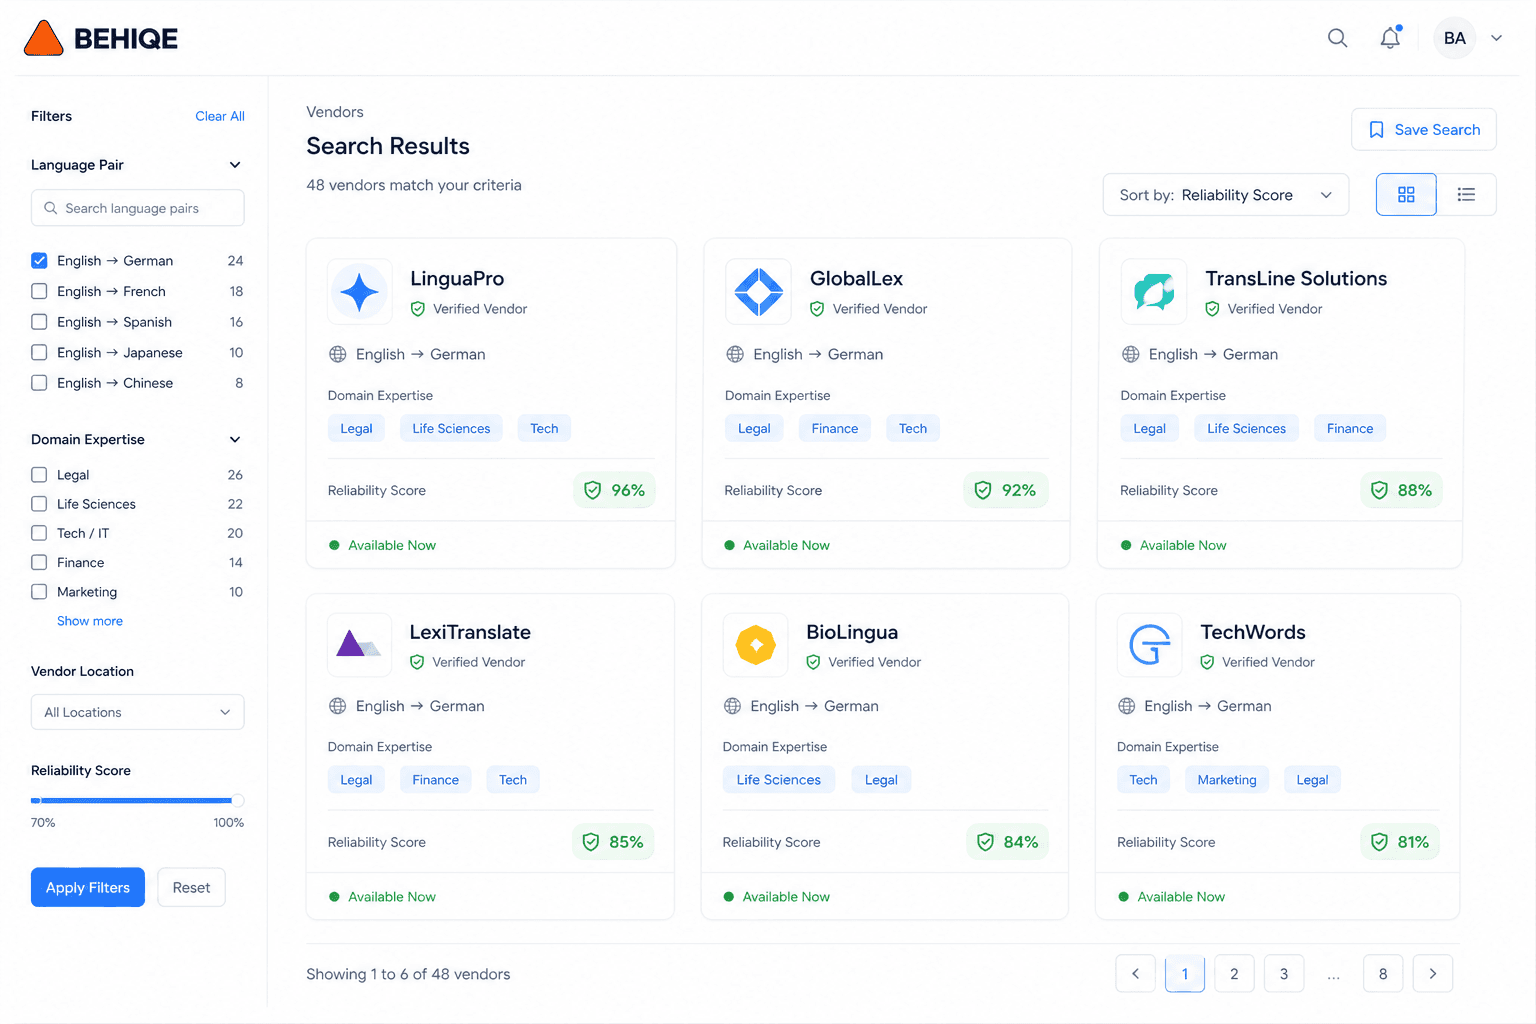Viewport: 1536px width, 1024px height.
Task: Open the All Locations dropdown
Action: click(138, 712)
